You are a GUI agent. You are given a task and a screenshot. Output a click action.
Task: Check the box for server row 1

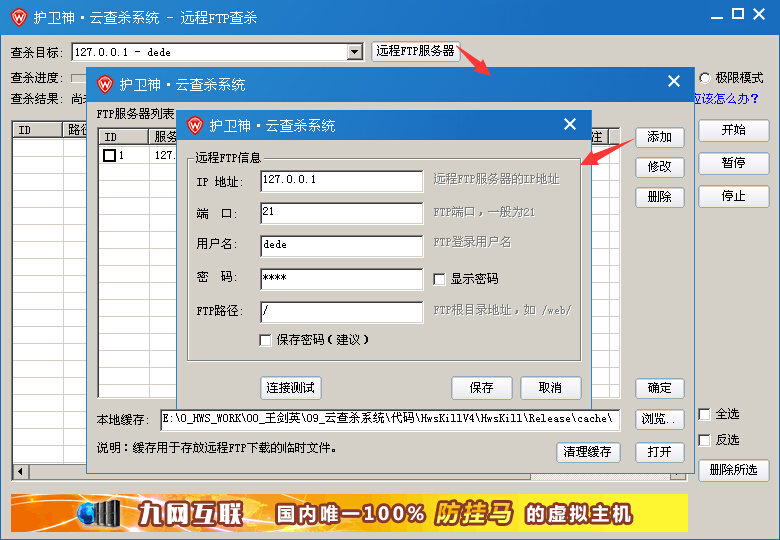[109, 156]
